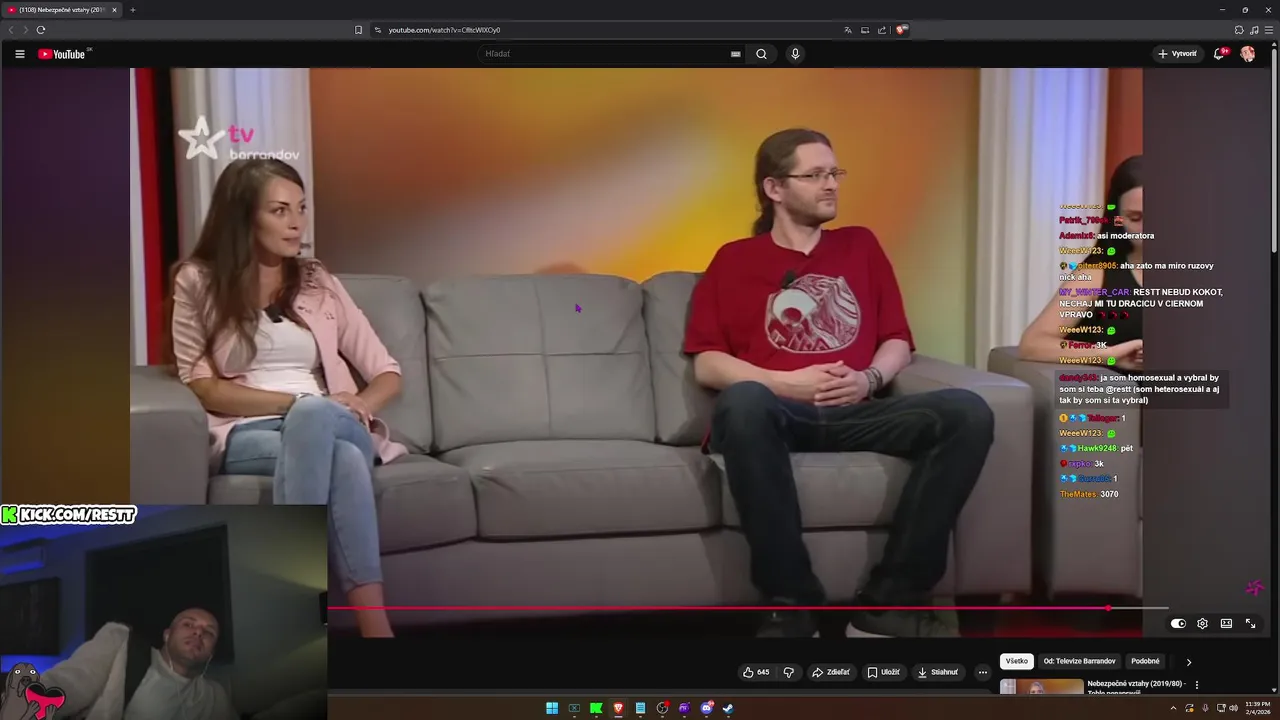1280x720 pixels.
Task: Select the Od: Televize Barrandov chip
Action: click(1079, 661)
